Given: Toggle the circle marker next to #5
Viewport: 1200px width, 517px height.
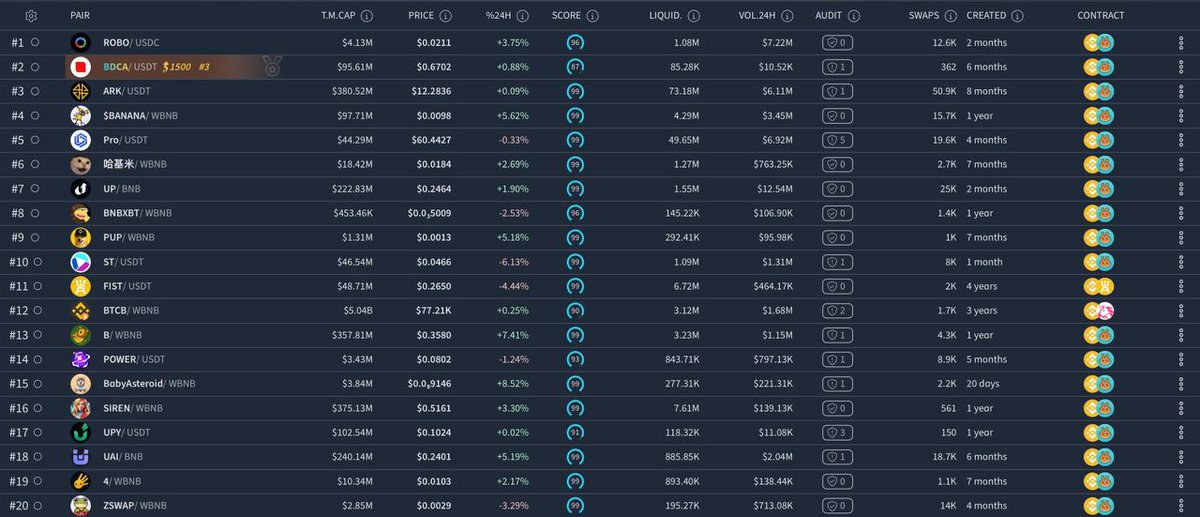Looking at the screenshot, I should click(x=35, y=140).
